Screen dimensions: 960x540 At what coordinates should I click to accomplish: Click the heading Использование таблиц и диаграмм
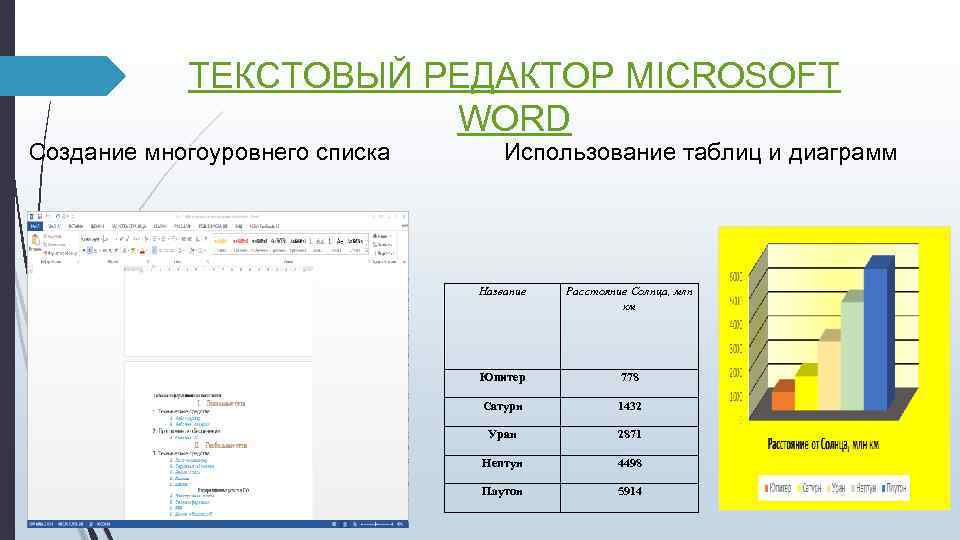700,152
